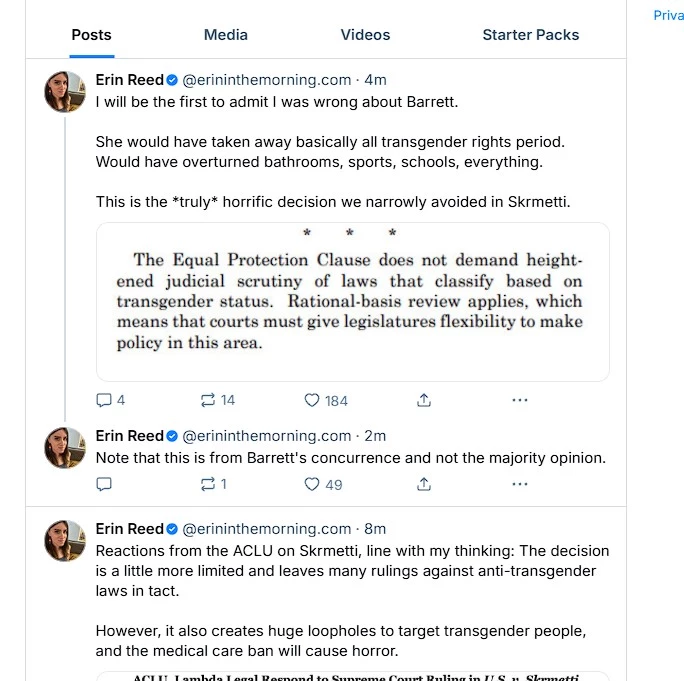Open the 4m timestamp on the first post
The image size is (684, 681).
point(375,80)
